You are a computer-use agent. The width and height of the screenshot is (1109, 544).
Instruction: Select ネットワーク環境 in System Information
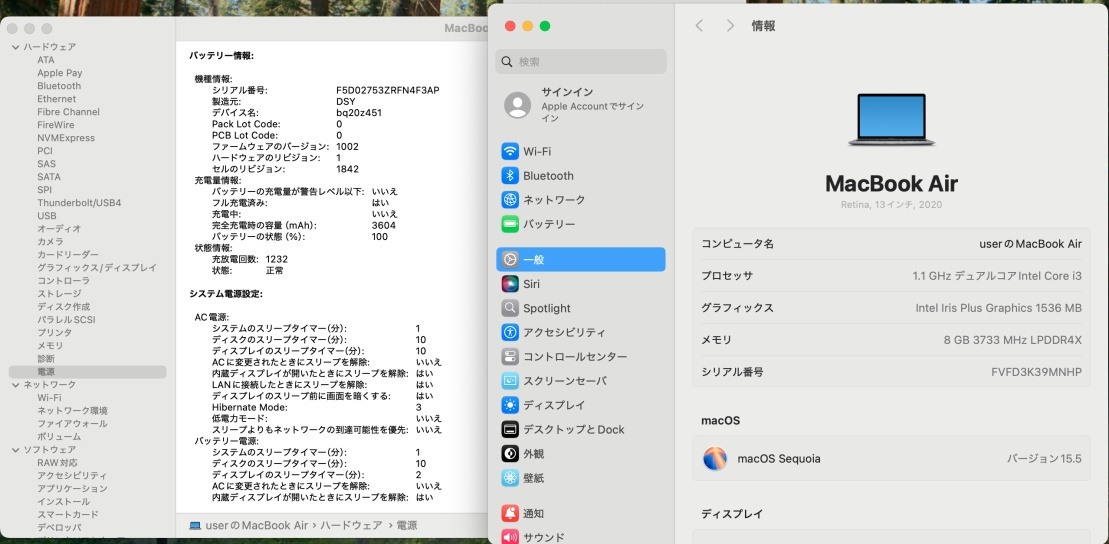click(x=72, y=410)
